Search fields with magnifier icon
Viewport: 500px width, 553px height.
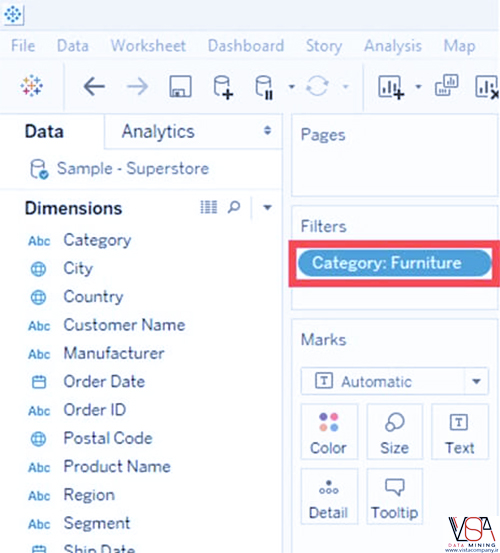pyautogui.click(x=234, y=207)
